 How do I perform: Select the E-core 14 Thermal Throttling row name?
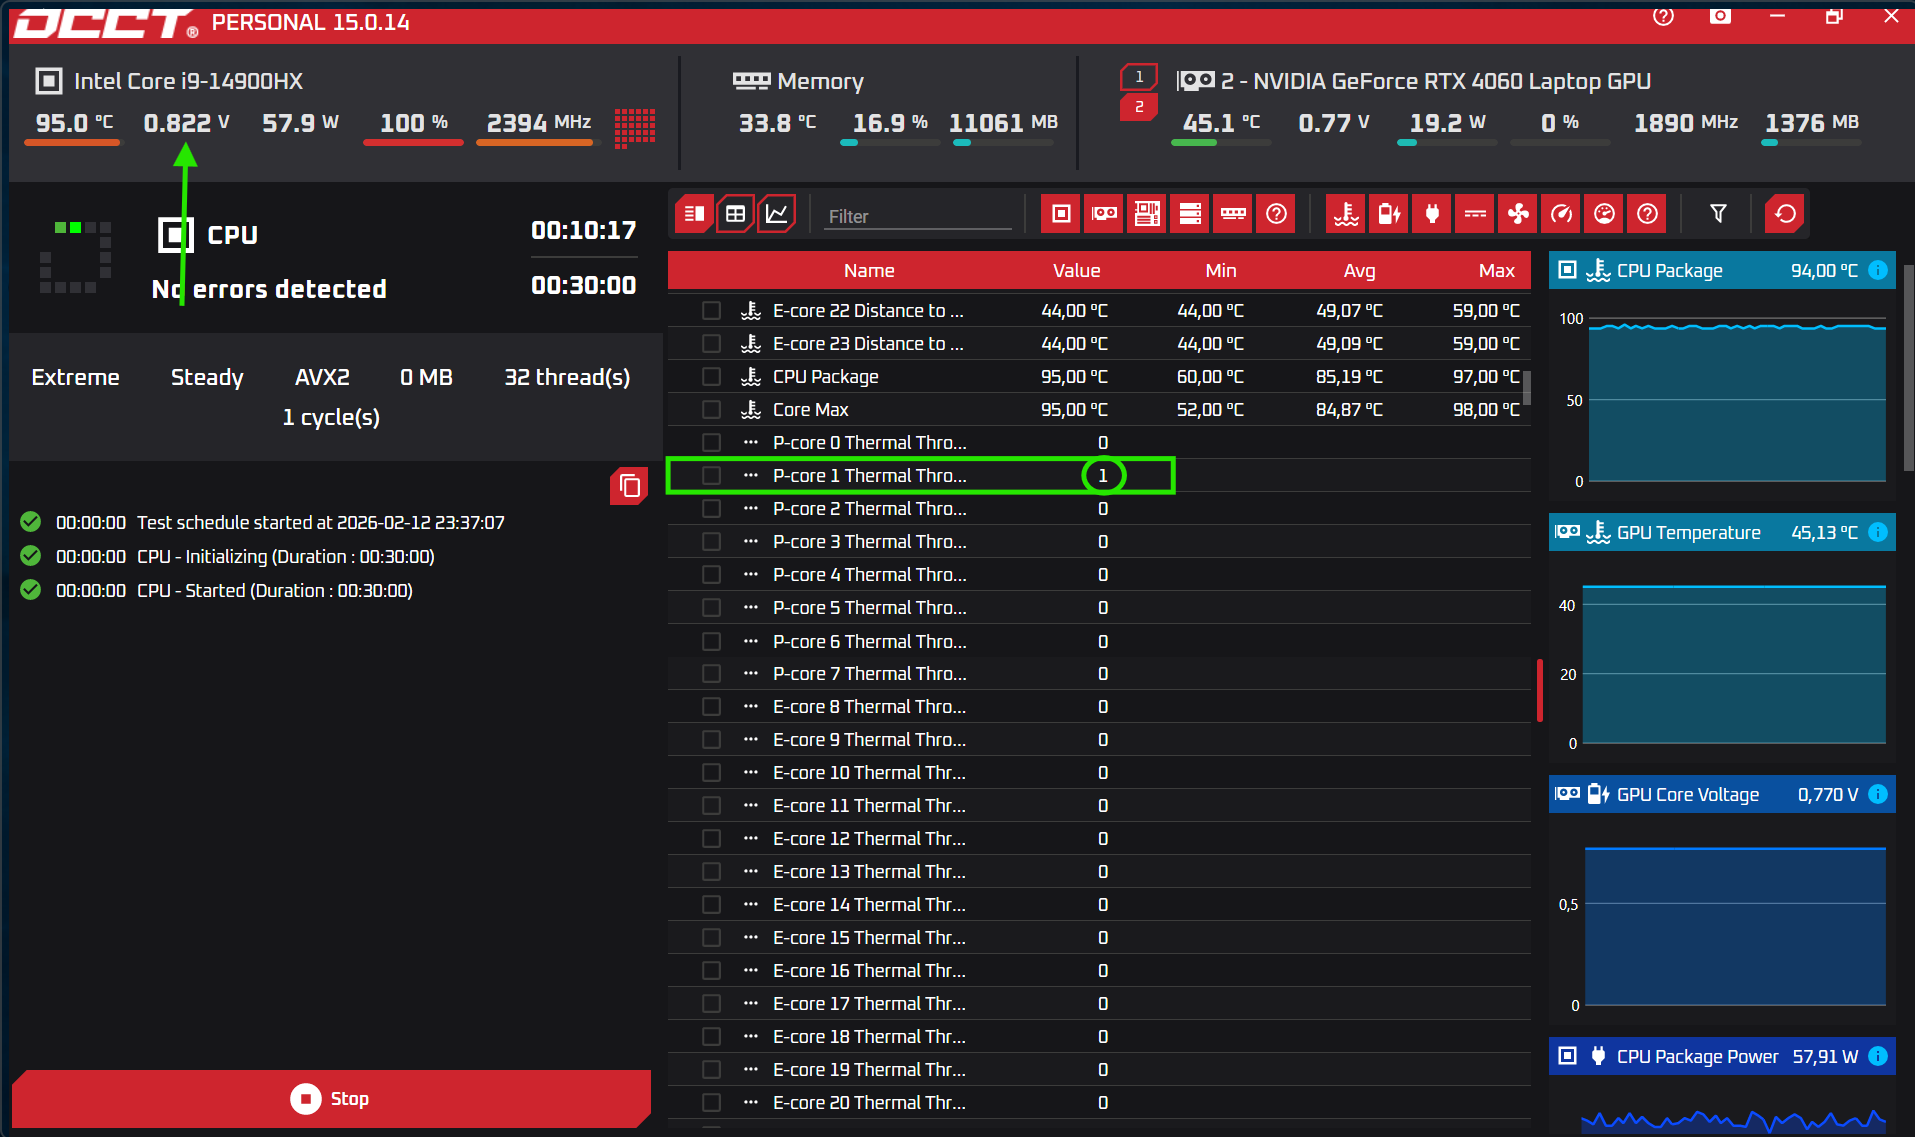click(869, 905)
